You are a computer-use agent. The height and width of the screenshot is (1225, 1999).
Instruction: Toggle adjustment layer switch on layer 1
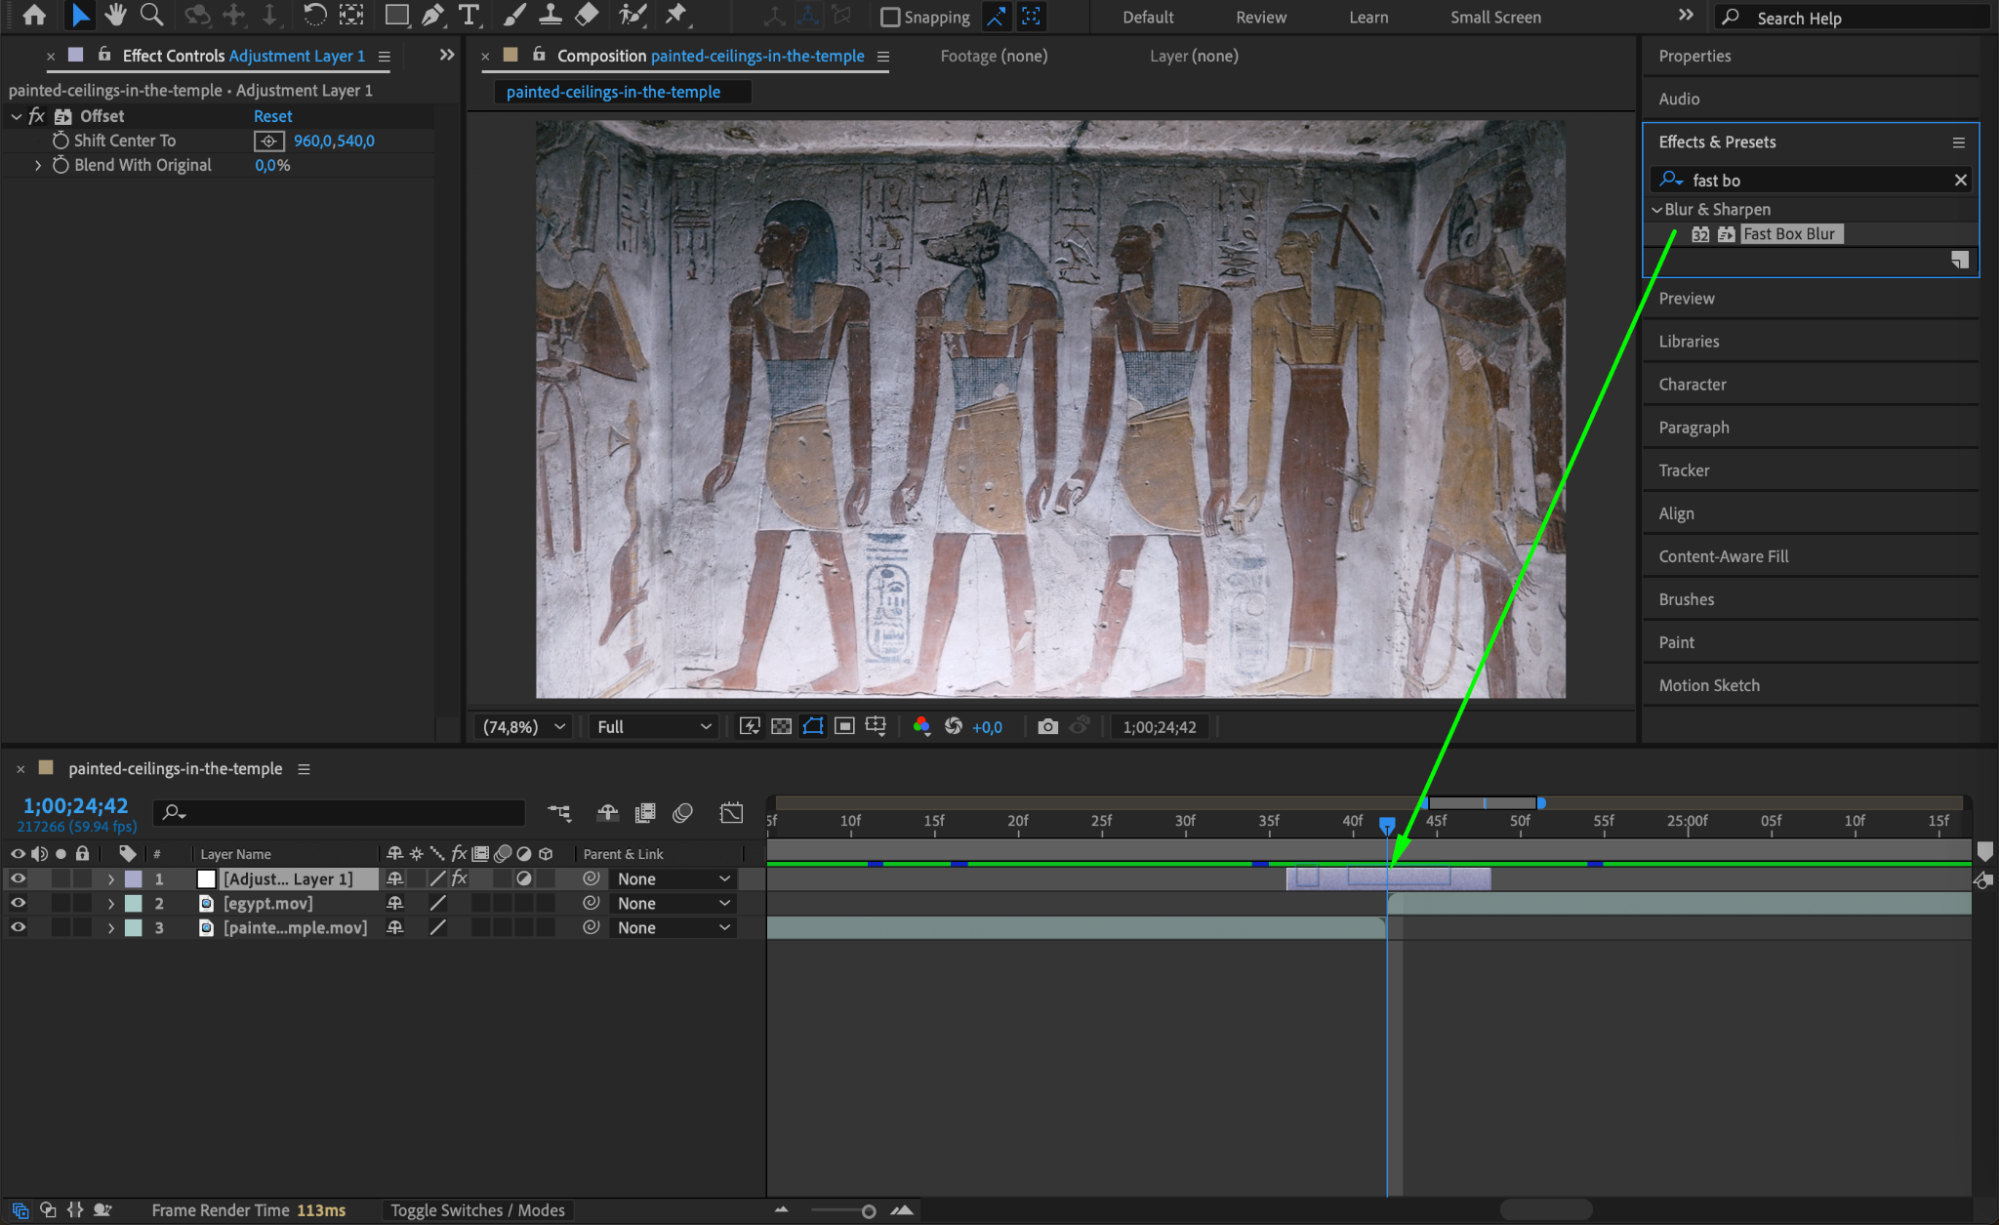524,879
